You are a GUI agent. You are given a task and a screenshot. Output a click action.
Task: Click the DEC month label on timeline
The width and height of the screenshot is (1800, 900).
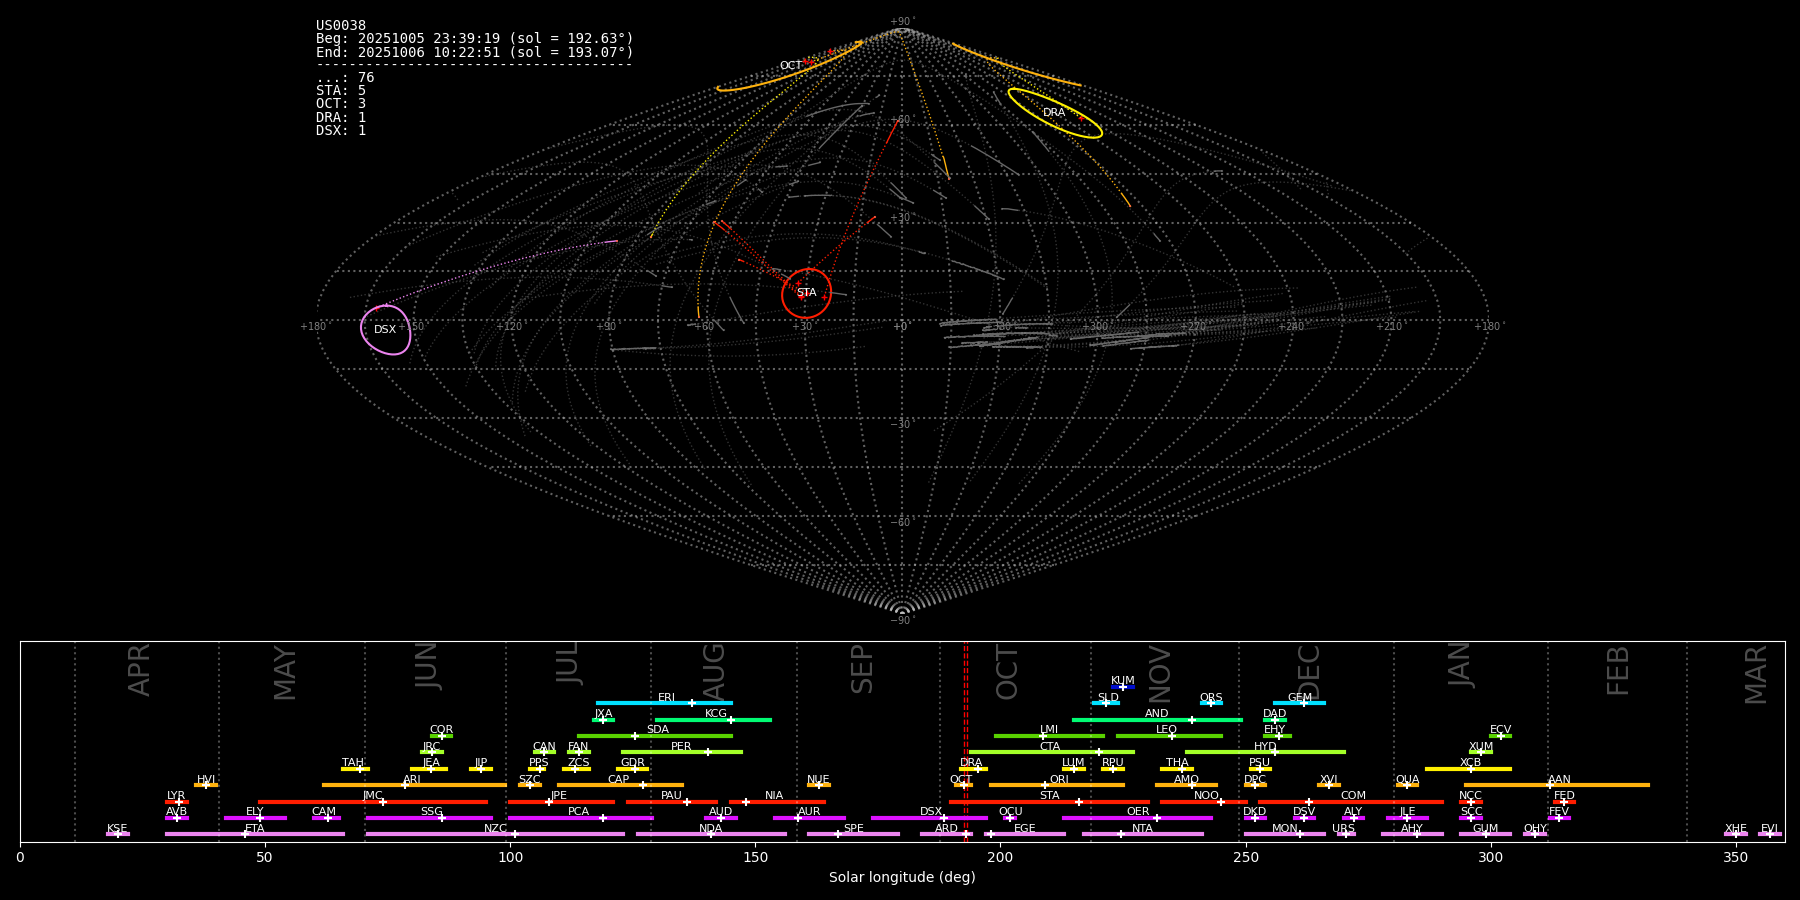1308,672
